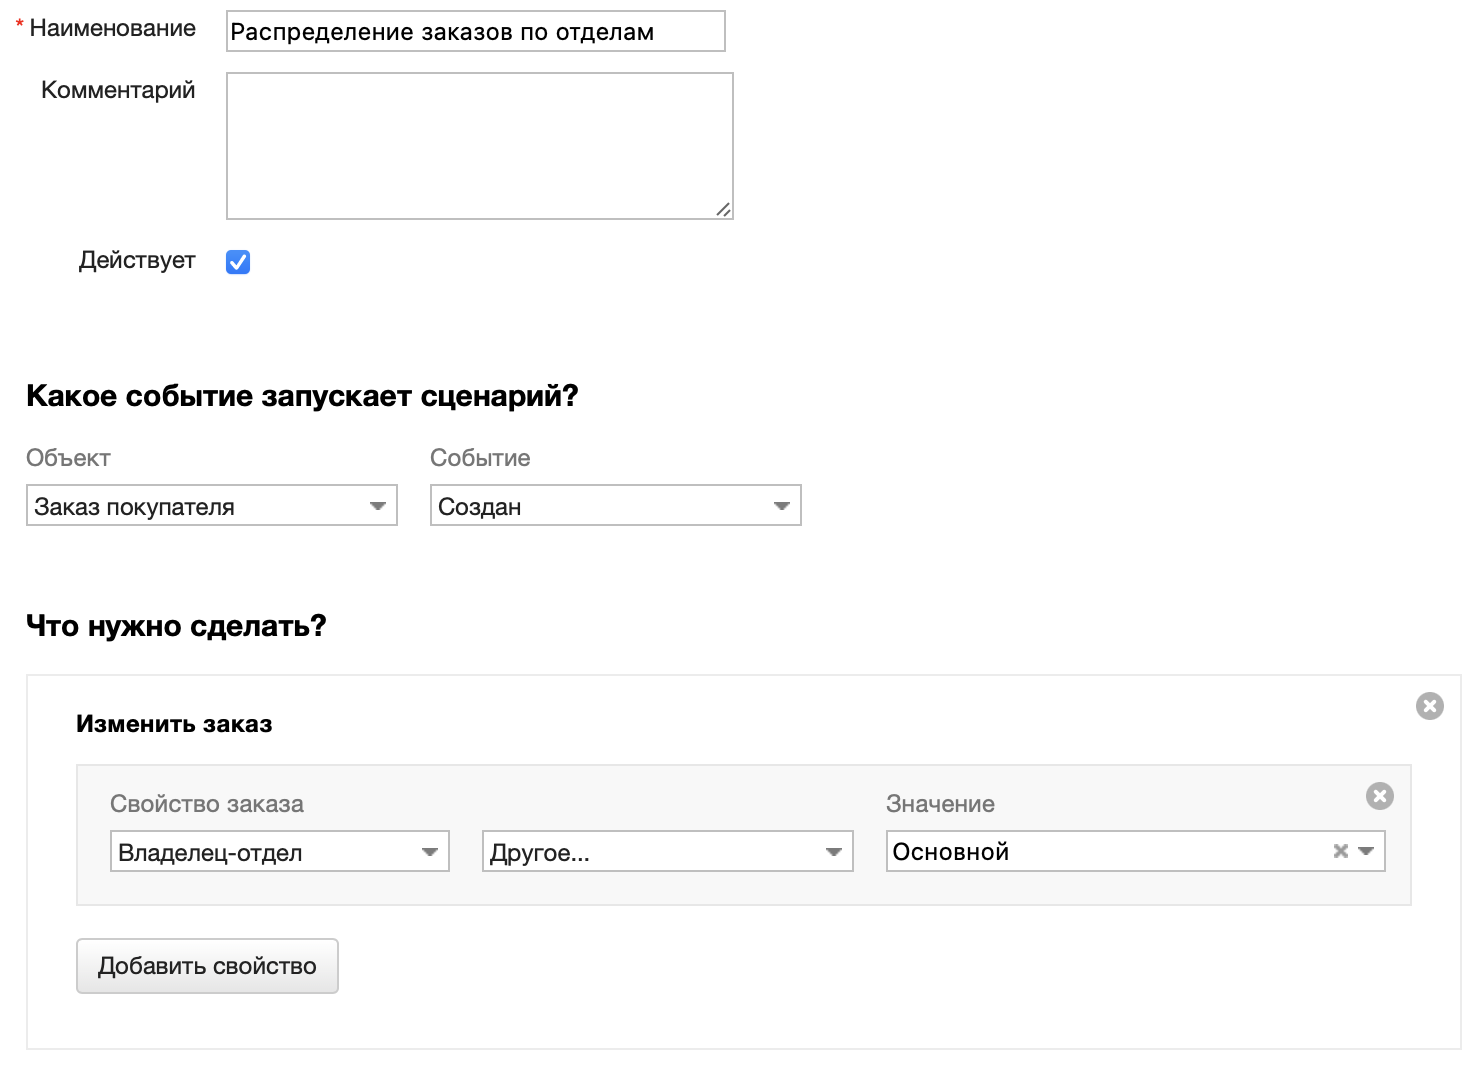Click the 'Что нужно сделать?' heading

coord(176,626)
